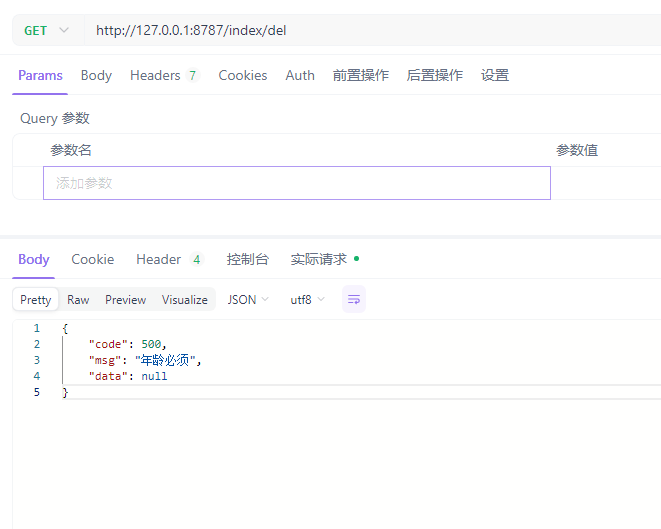
Task: Open the 设置 tab
Action: pyautogui.click(x=494, y=75)
